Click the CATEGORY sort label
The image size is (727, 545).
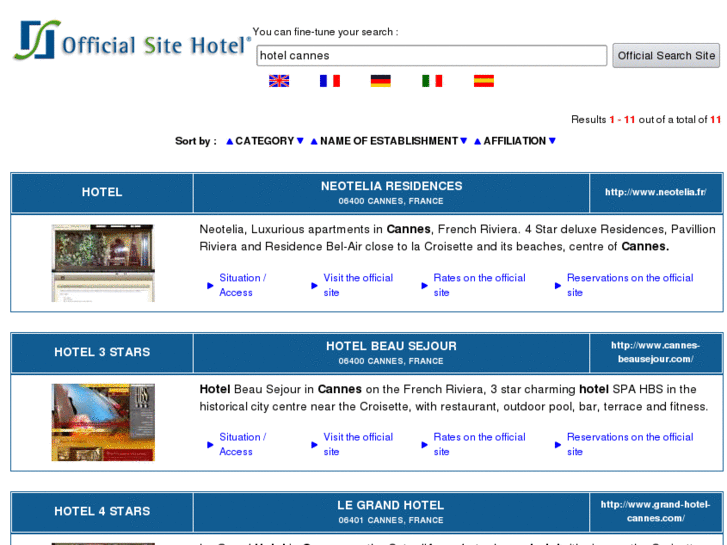pyautogui.click(x=264, y=141)
